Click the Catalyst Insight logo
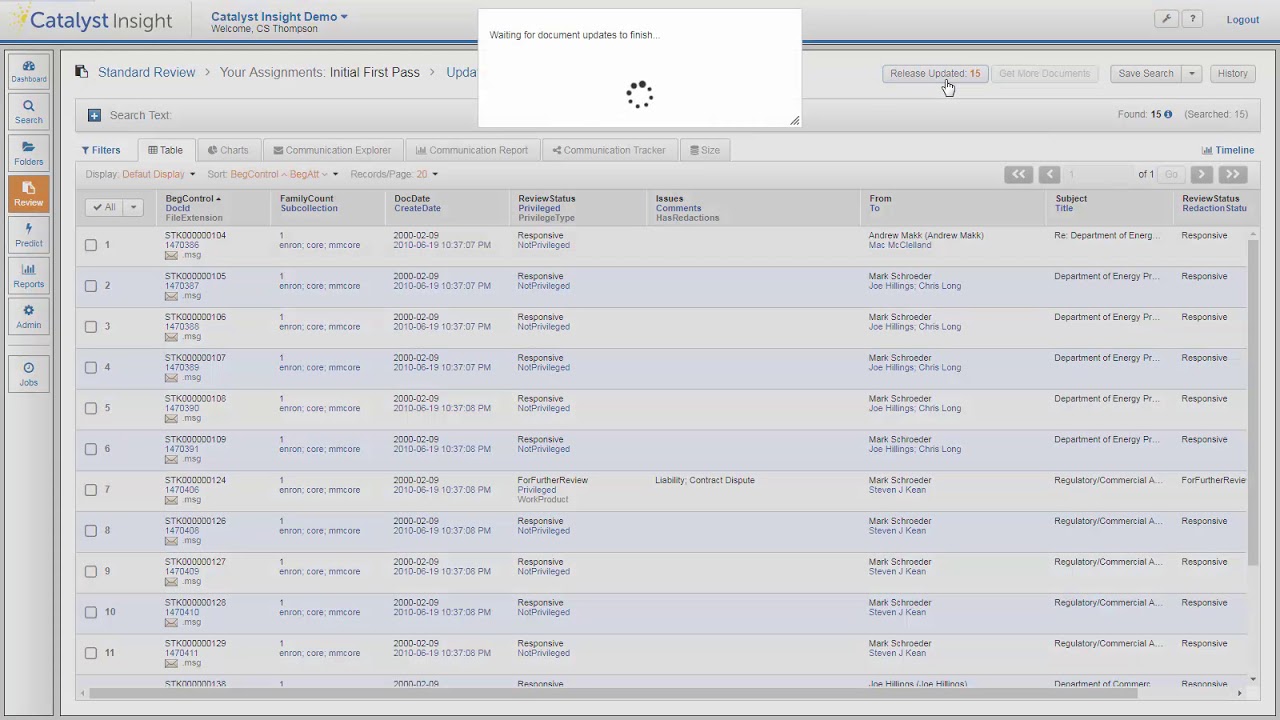The image size is (1280, 720). (x=92, y=19)
